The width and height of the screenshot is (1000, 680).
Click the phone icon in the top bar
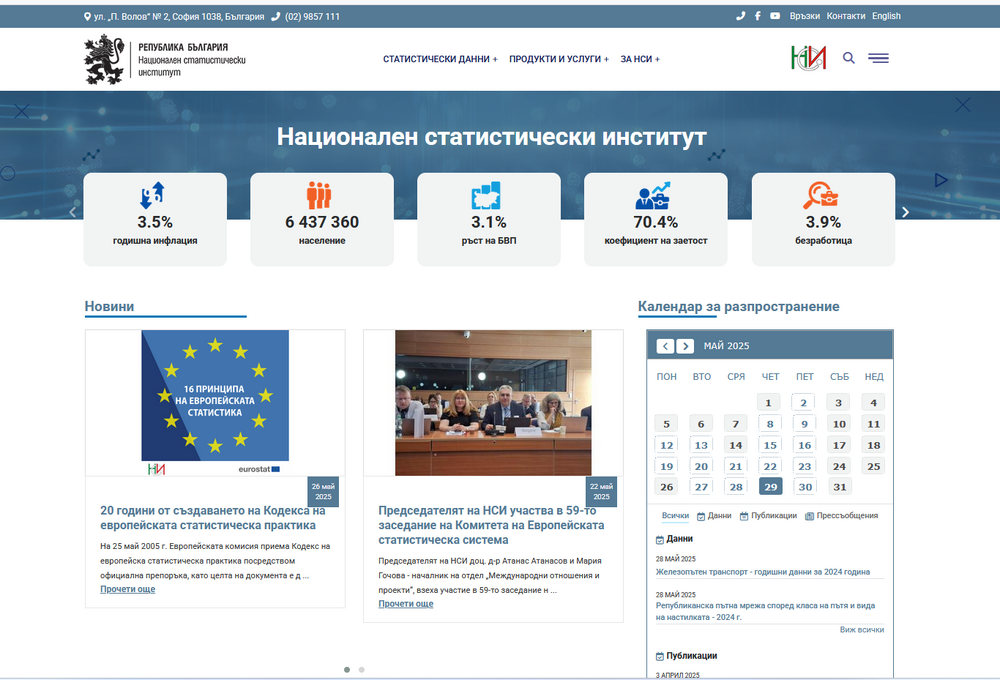click(x=740, y=15)
